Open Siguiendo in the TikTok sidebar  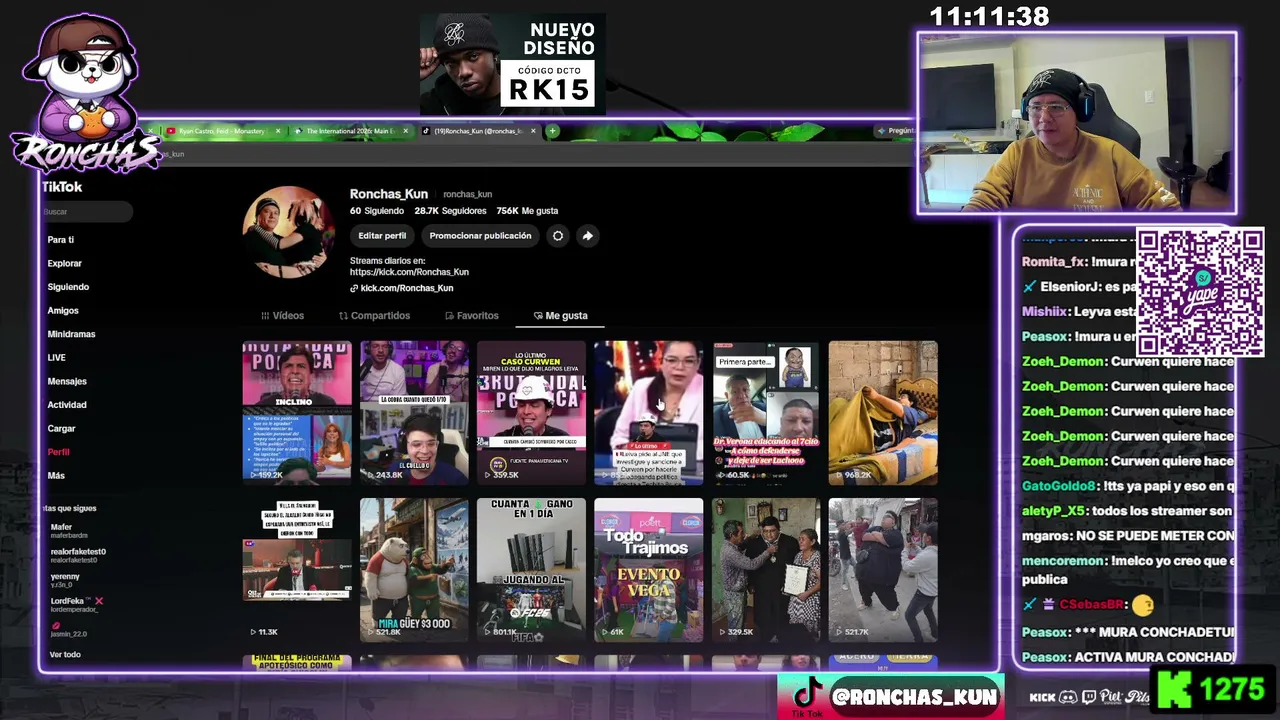68,287
